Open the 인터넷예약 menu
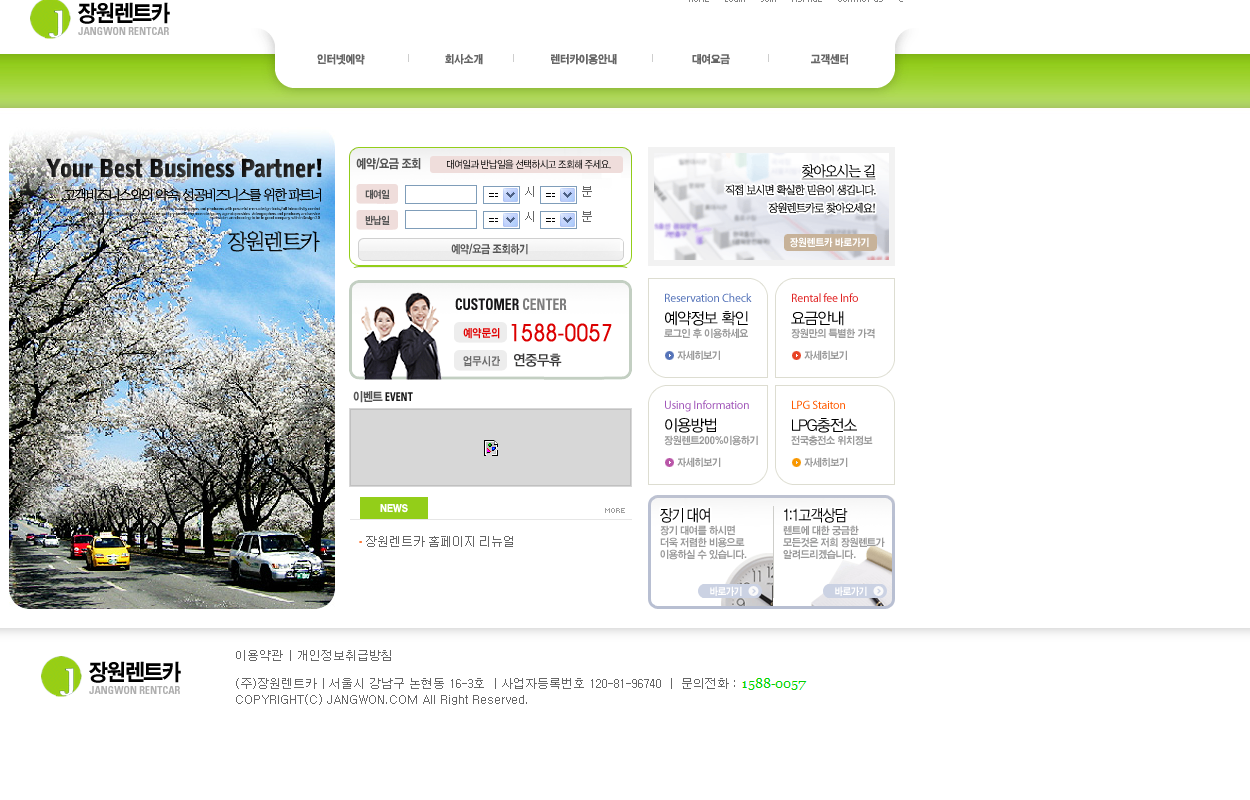Image resolution: width=1250 pixels, height=800 pixels. pos(341,59)
